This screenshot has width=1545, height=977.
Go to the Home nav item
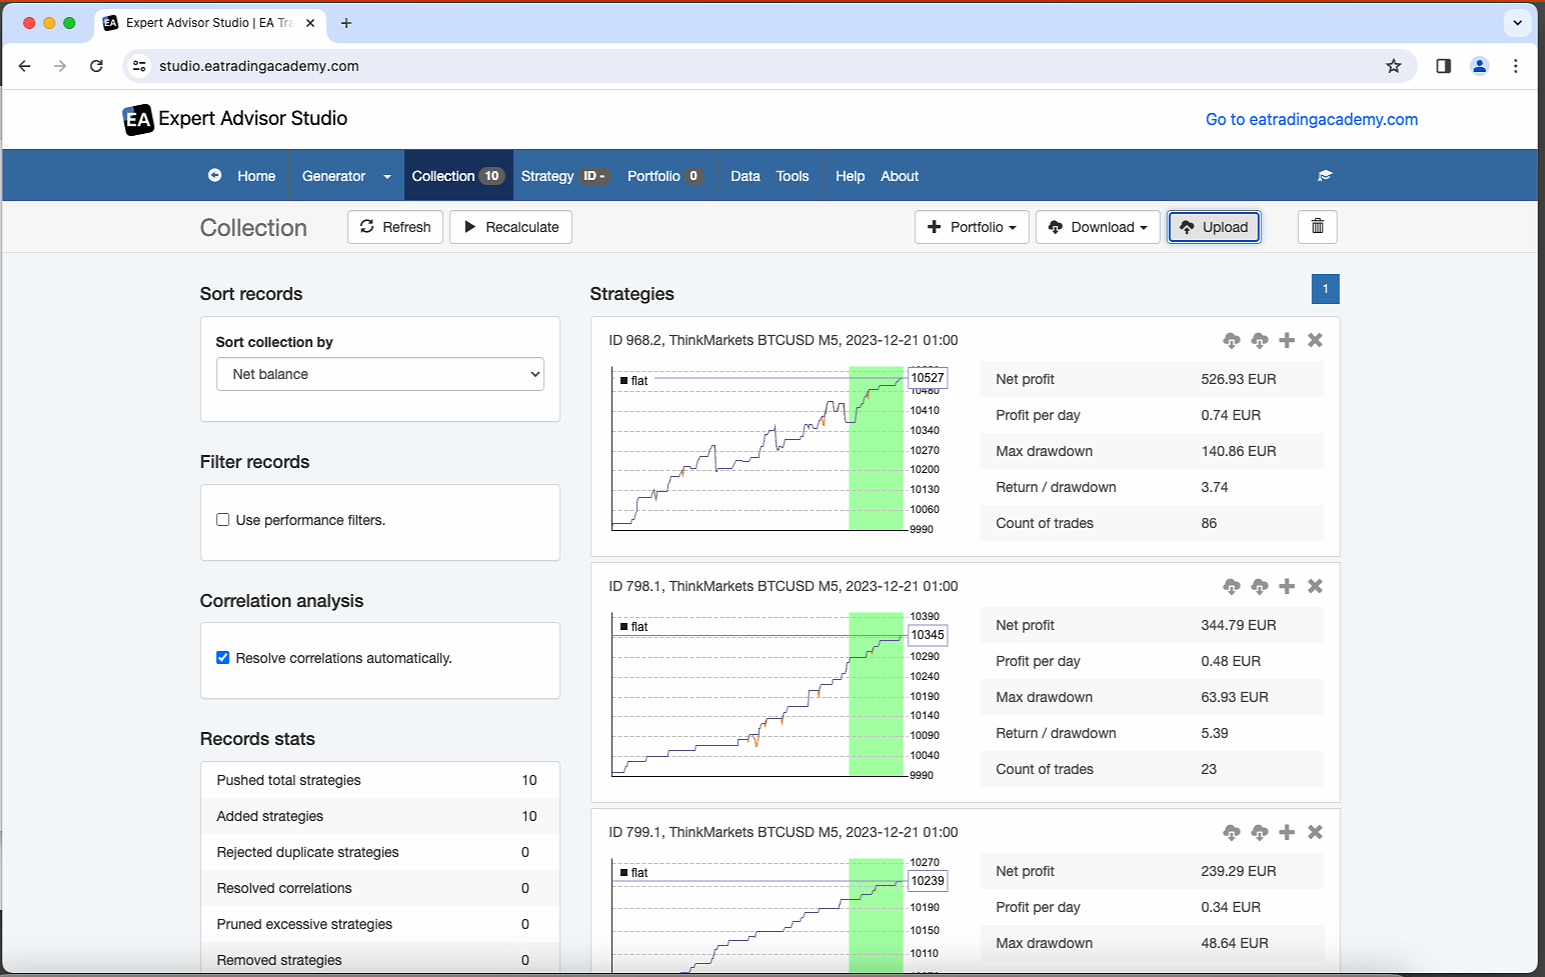point(256,176)
